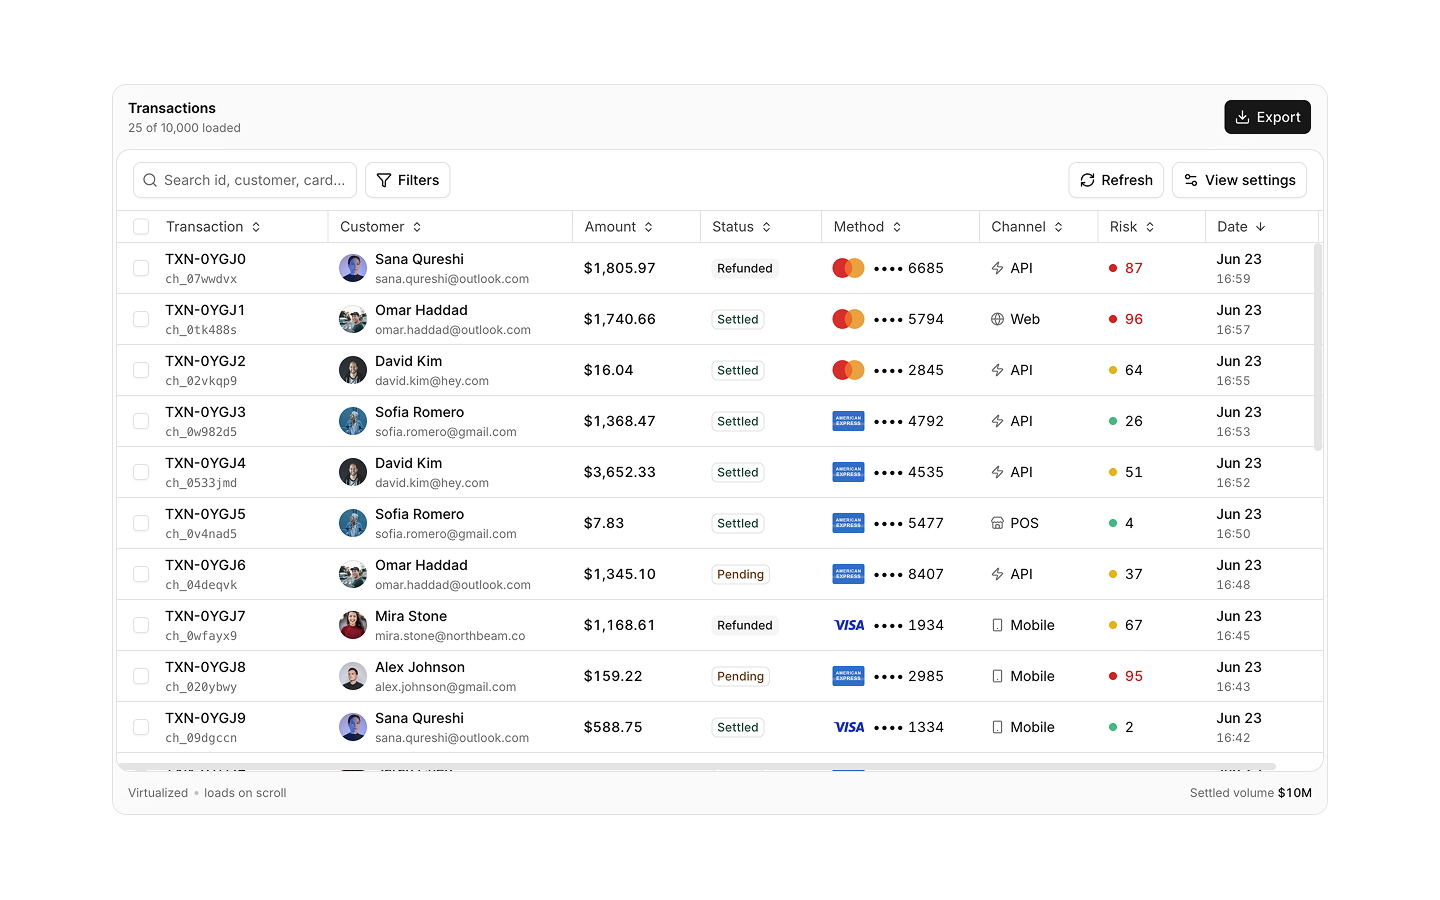Sort by the Customer column header
Screen dimensions: 1440x900
click(x=381, y=227)
